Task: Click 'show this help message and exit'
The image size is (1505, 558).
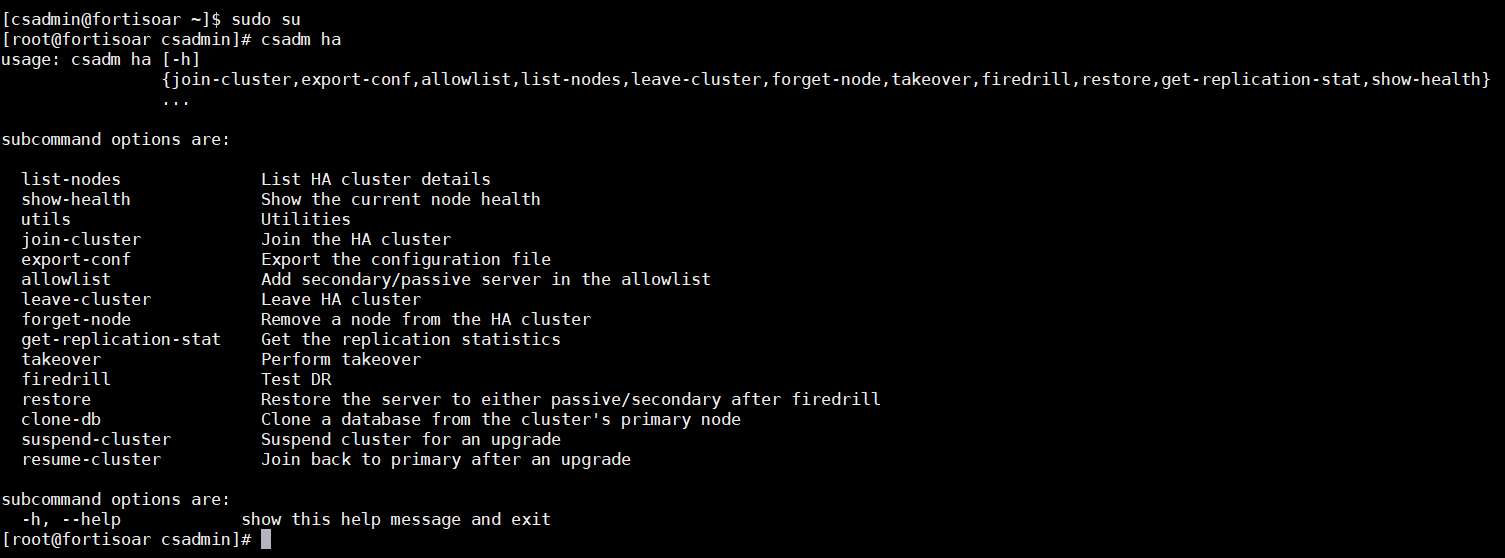Action: pyautogui.click(x=395, y=519)
